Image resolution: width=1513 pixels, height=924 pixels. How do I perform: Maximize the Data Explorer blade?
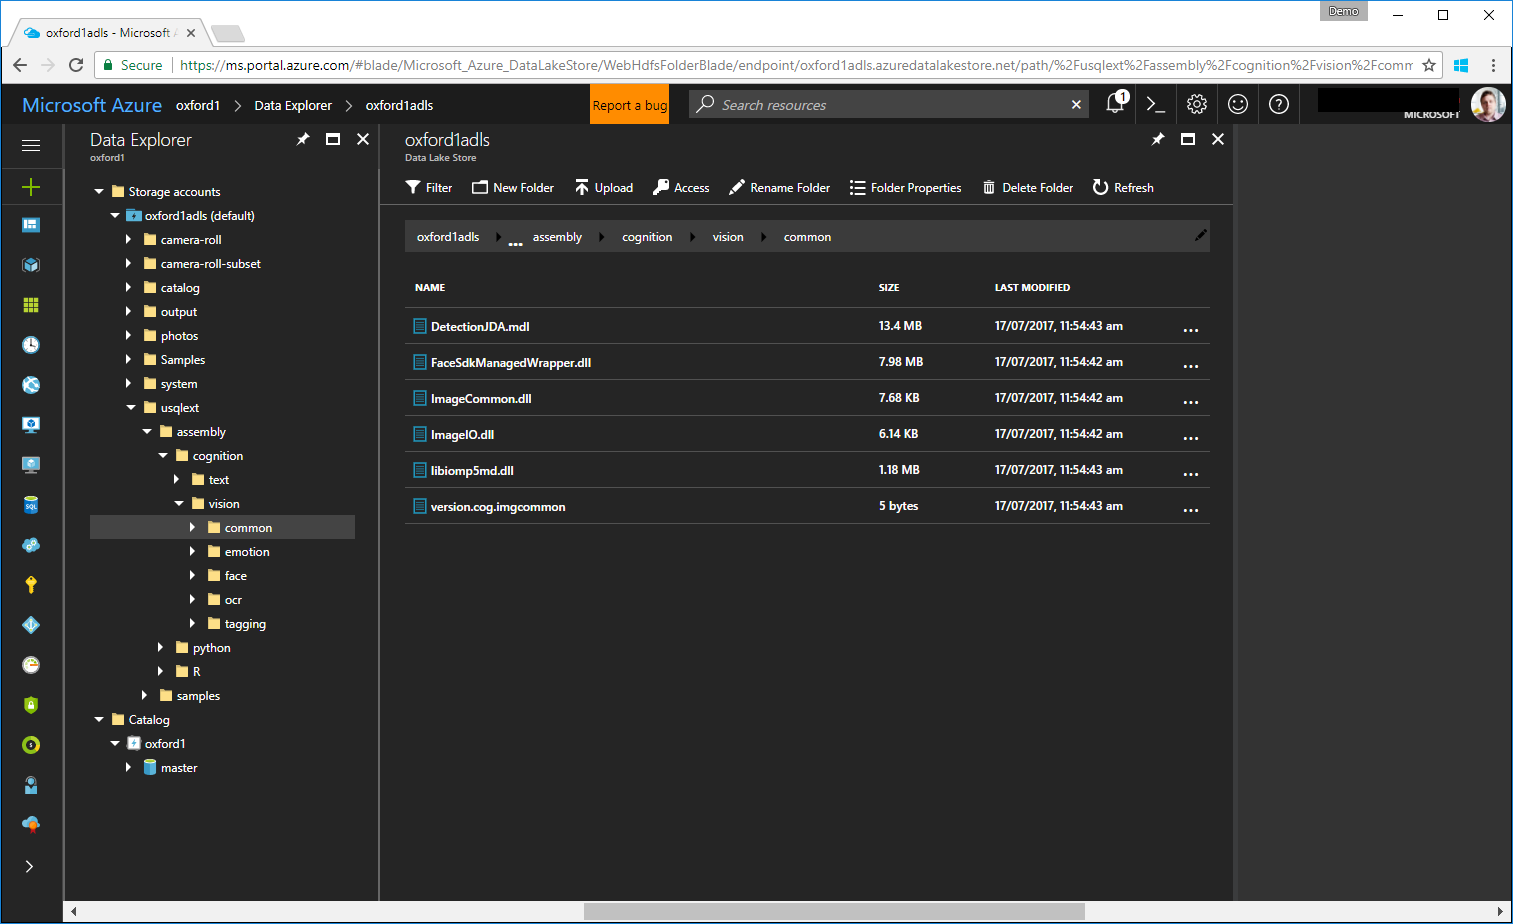pyautogui.click(x=333, y=139)
